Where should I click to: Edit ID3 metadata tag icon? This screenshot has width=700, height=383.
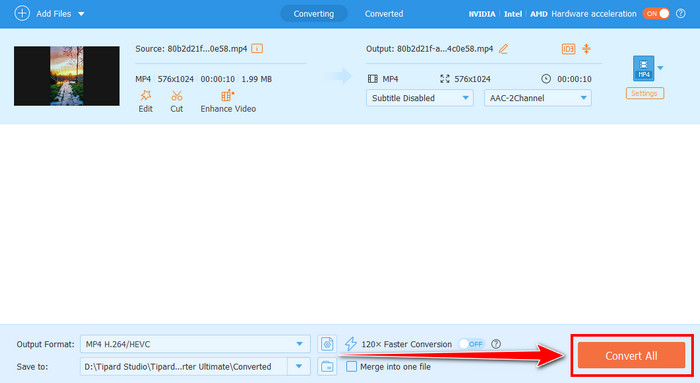[x=568, y=49]
